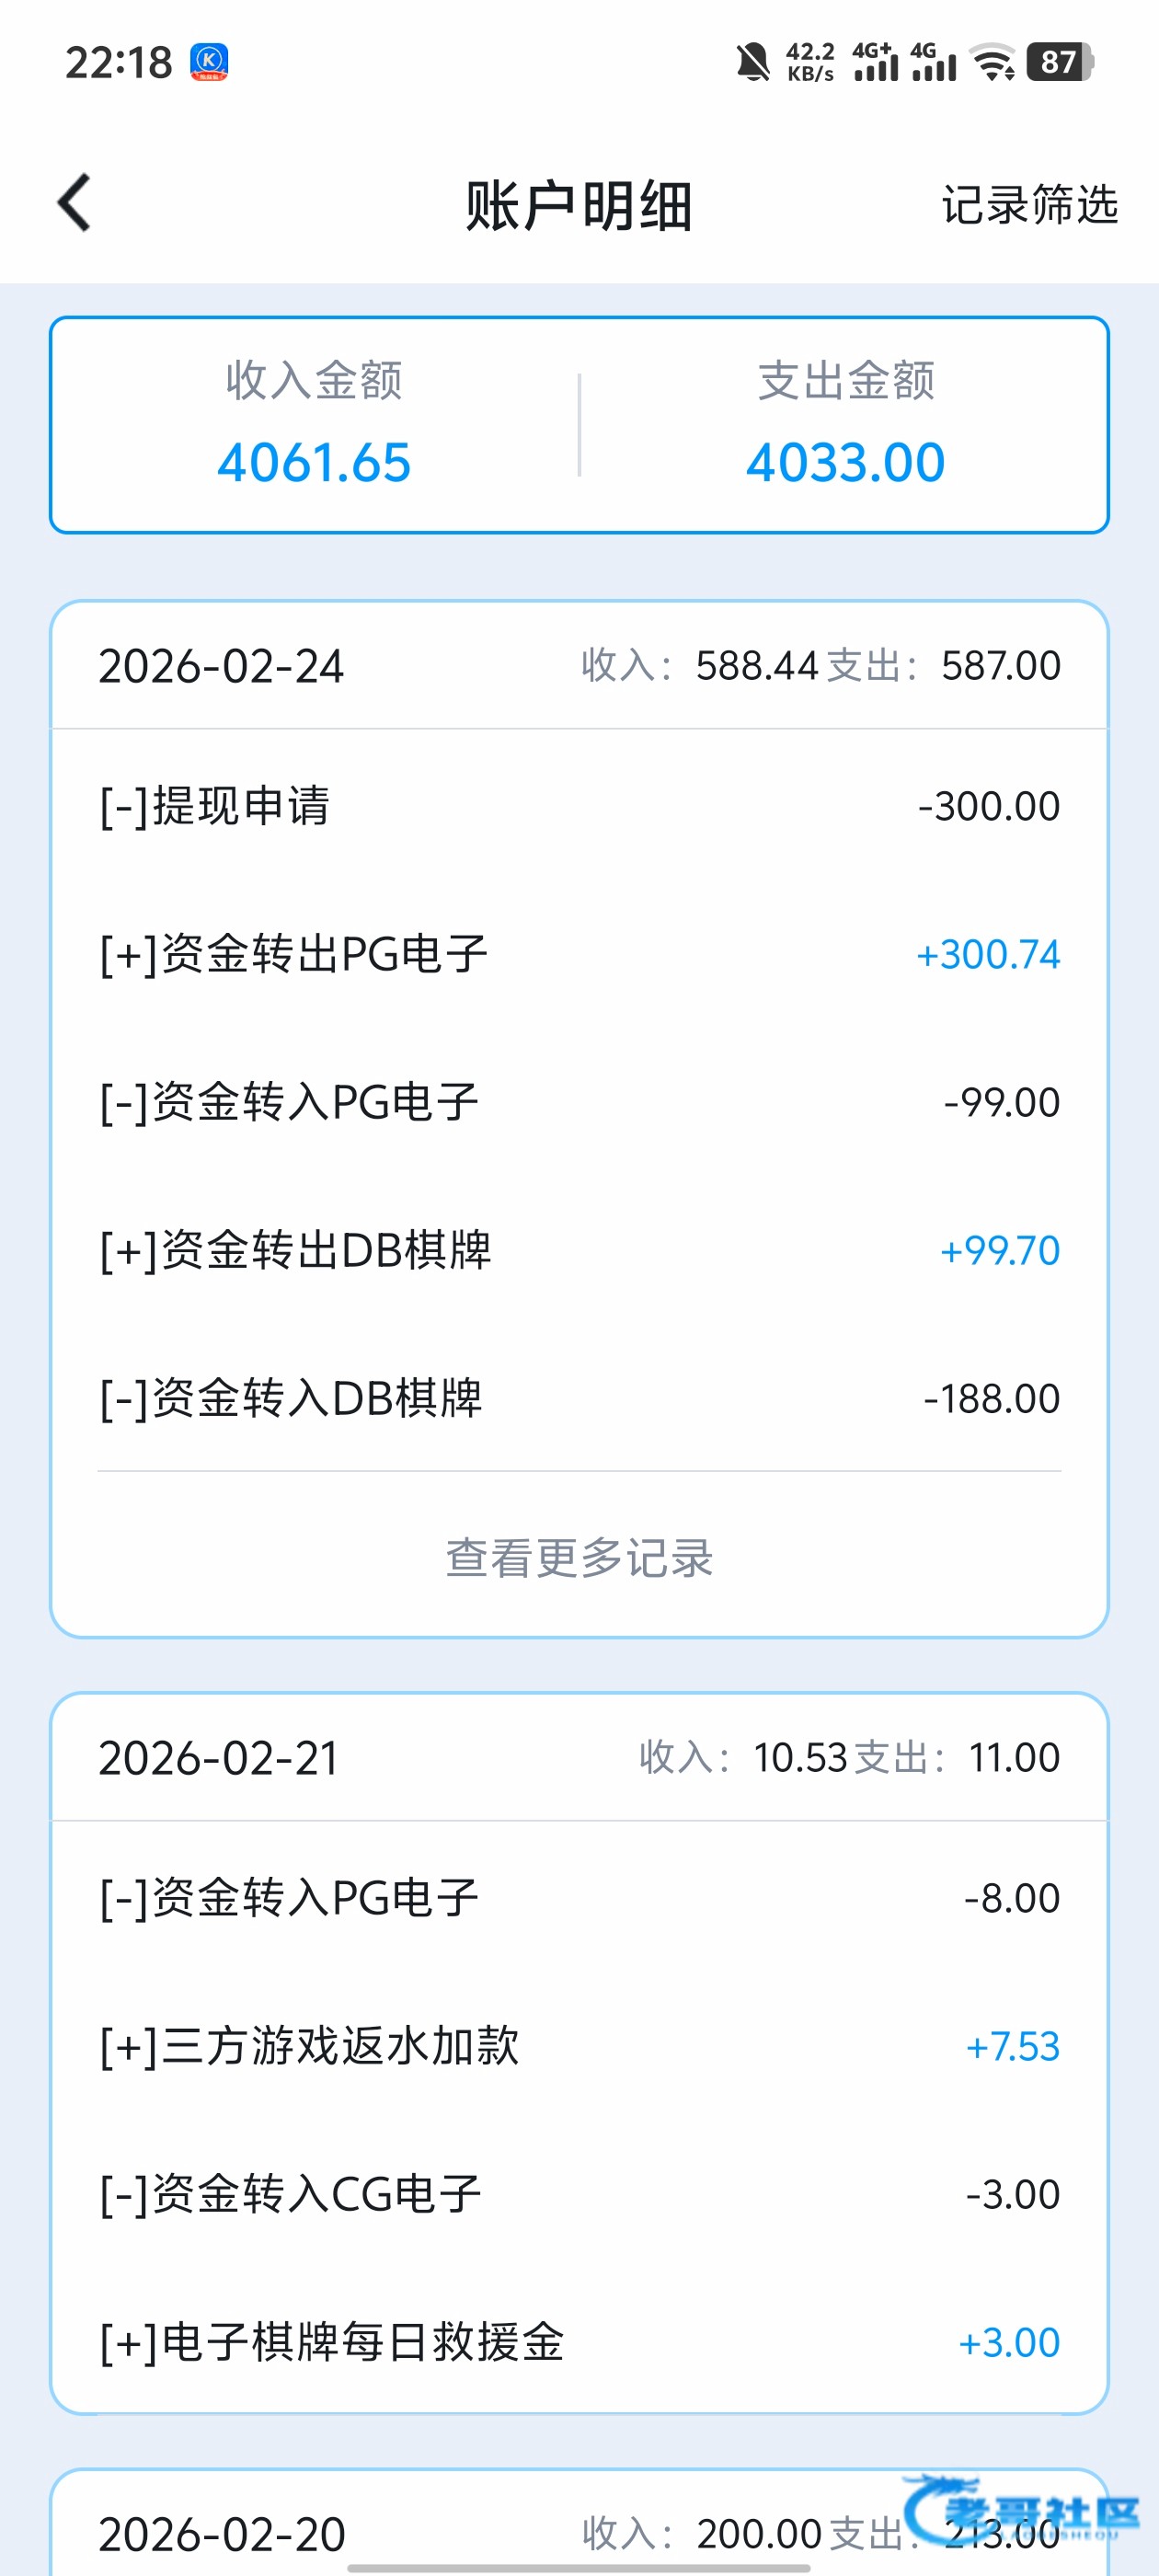Image resolution: width=1159 pixels, height=2576 pixels.
Task: Open the 提现申请 withdrawal entry
Action: pos(579,806)
